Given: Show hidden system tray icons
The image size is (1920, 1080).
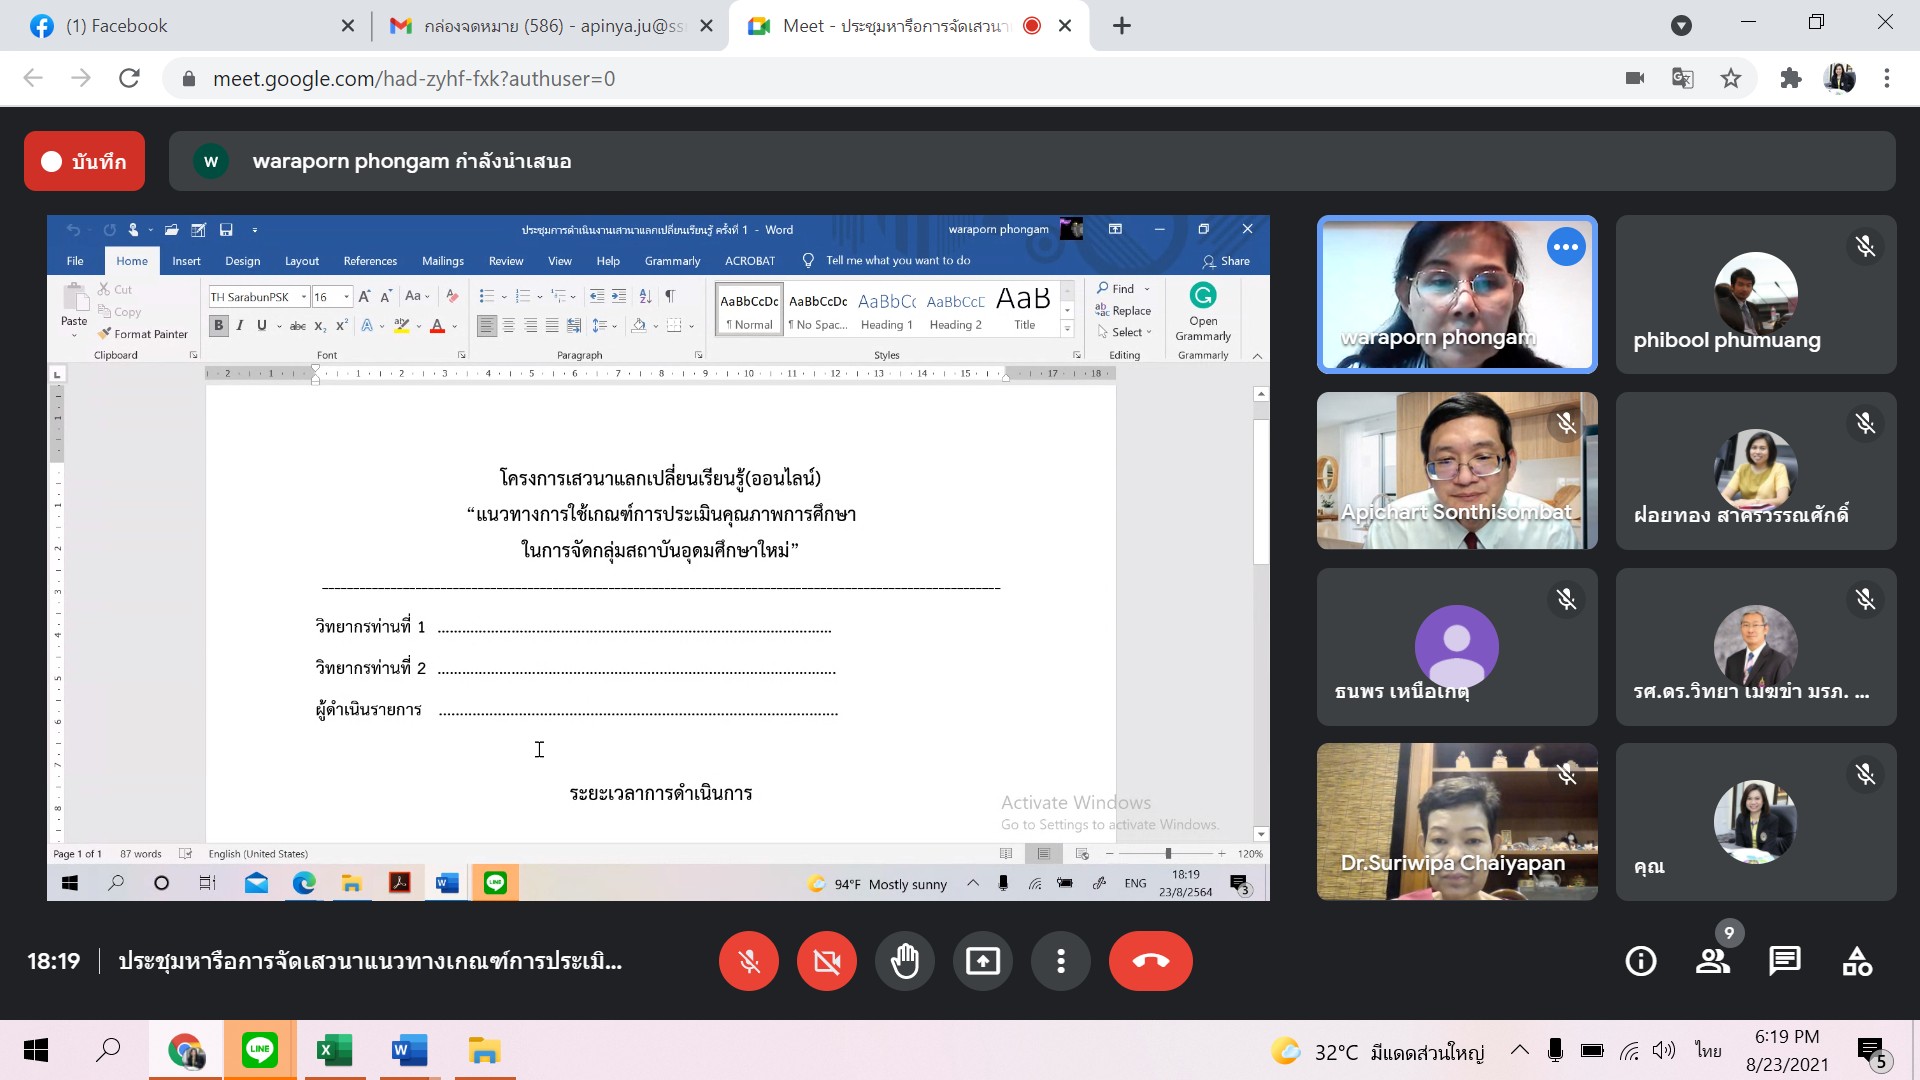Looking at the screenshot, I should pyautogui.click(x=1519, y=1050).
